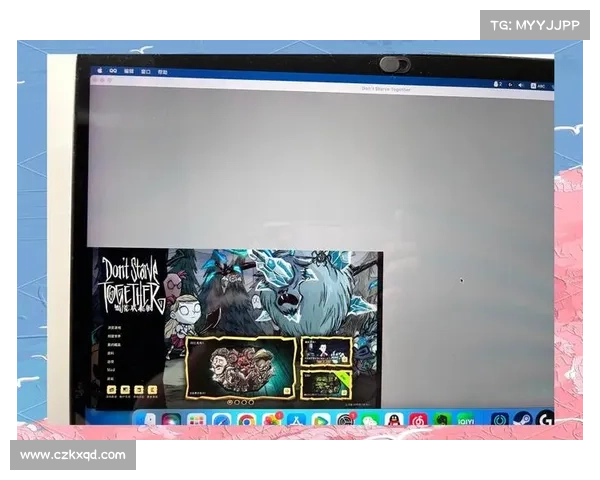Viewport: 600px width, 480px height.
Task: Select the second game main menu entry
Action: click(114, 336)
